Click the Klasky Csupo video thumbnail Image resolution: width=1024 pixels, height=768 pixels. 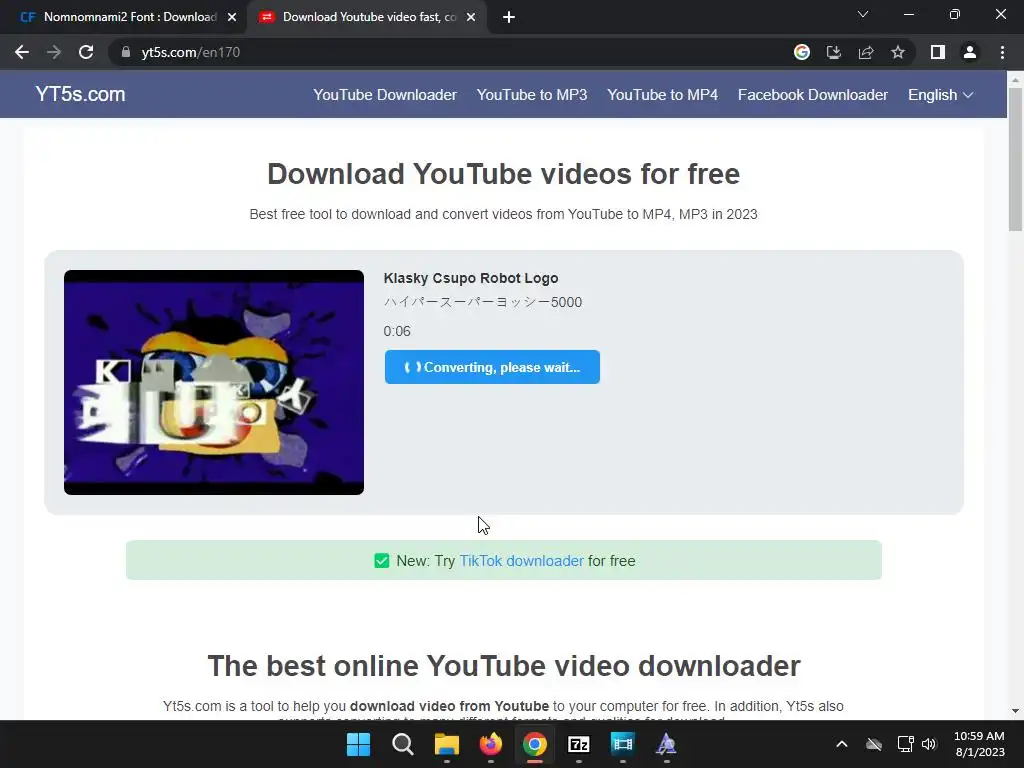pos(214,382)
